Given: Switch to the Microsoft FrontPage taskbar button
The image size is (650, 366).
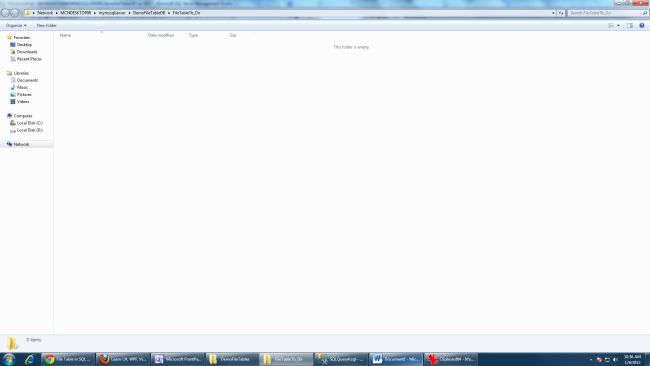Looking at the screenshot, I should click(177, 359).
